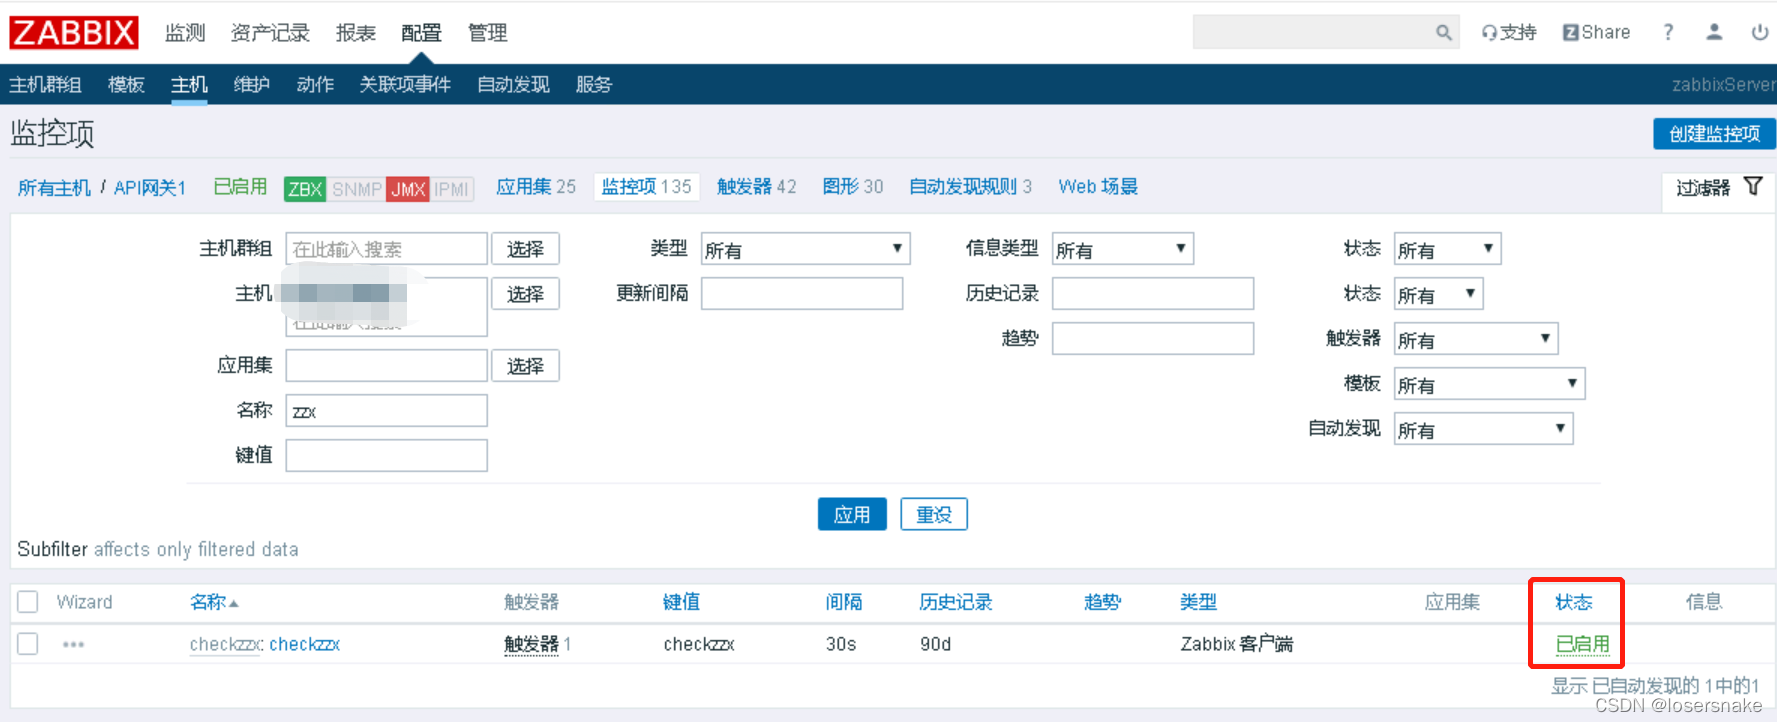Focus the 更新间隔 input field

(802, 294)
